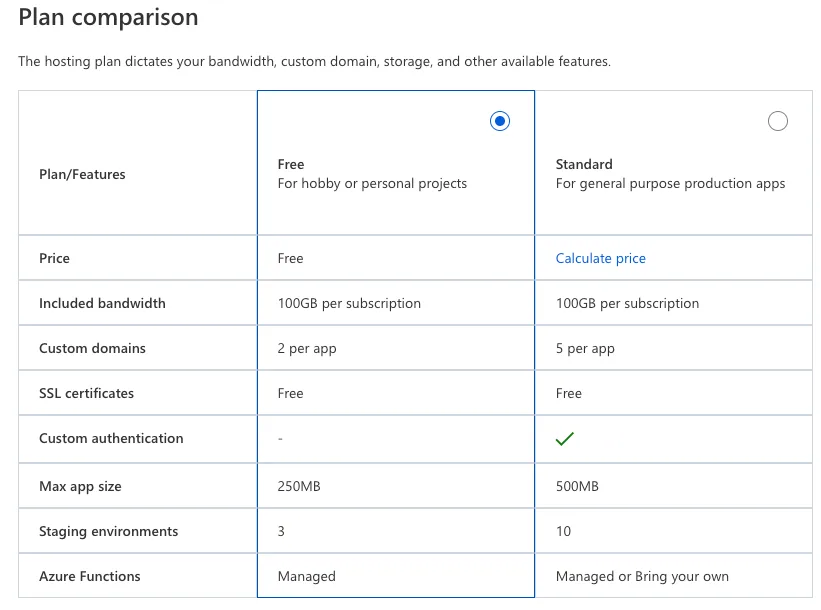Select the Standard plan radio button
The image size is (821, 610).
(777, 121)
